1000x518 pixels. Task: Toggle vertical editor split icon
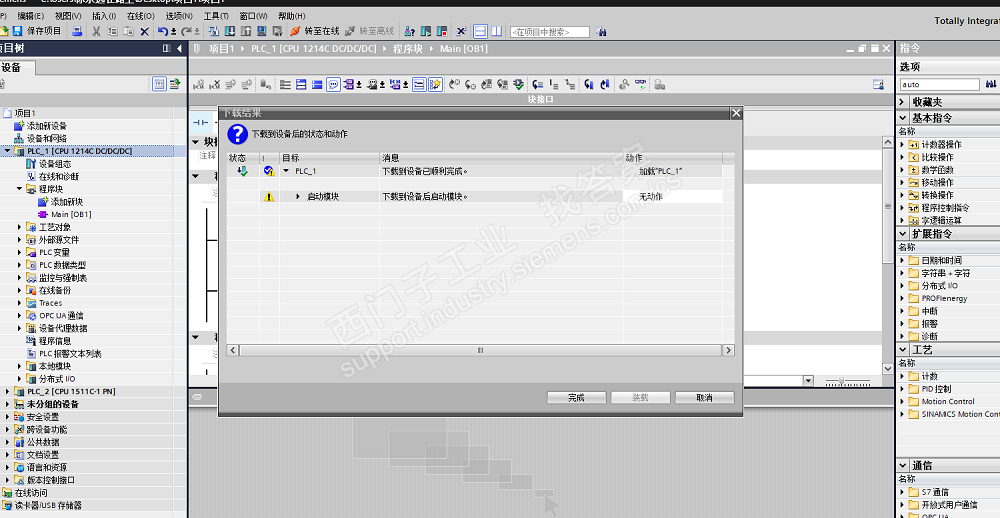click(496, 31)
